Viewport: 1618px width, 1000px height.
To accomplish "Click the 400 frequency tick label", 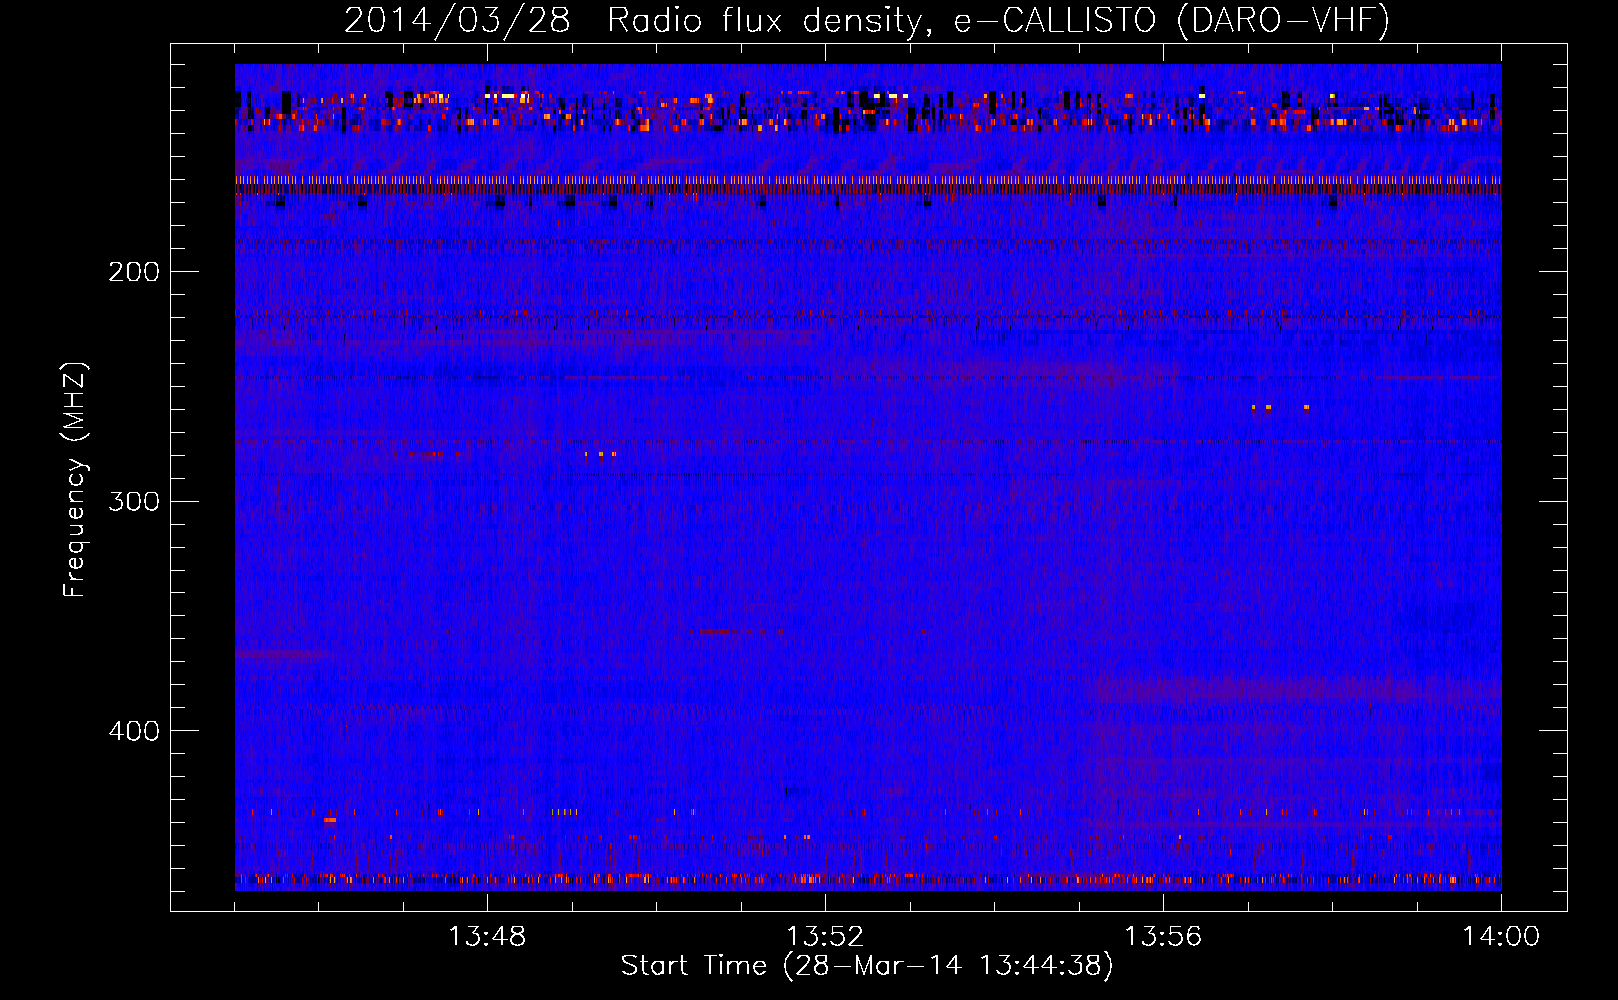I will coord(134,731).
